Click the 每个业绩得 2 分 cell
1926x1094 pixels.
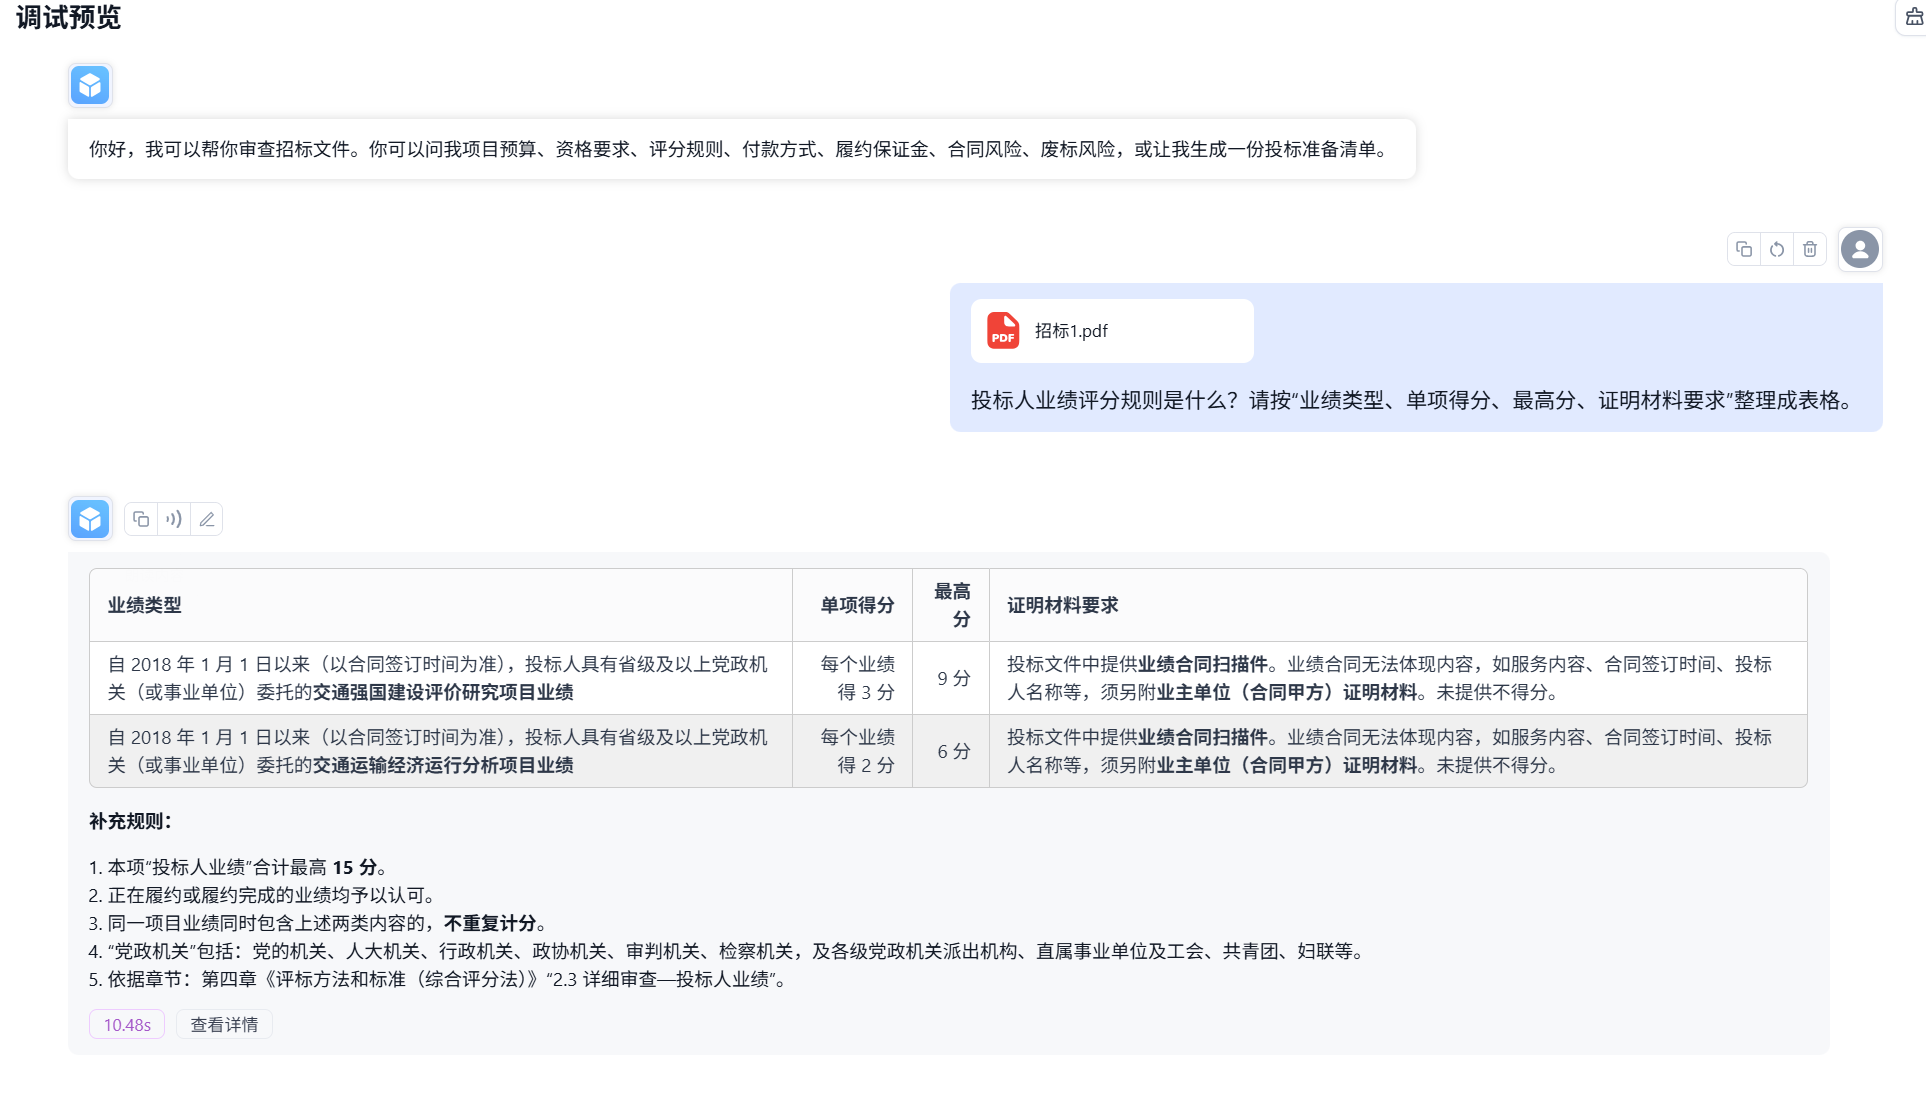852,751
